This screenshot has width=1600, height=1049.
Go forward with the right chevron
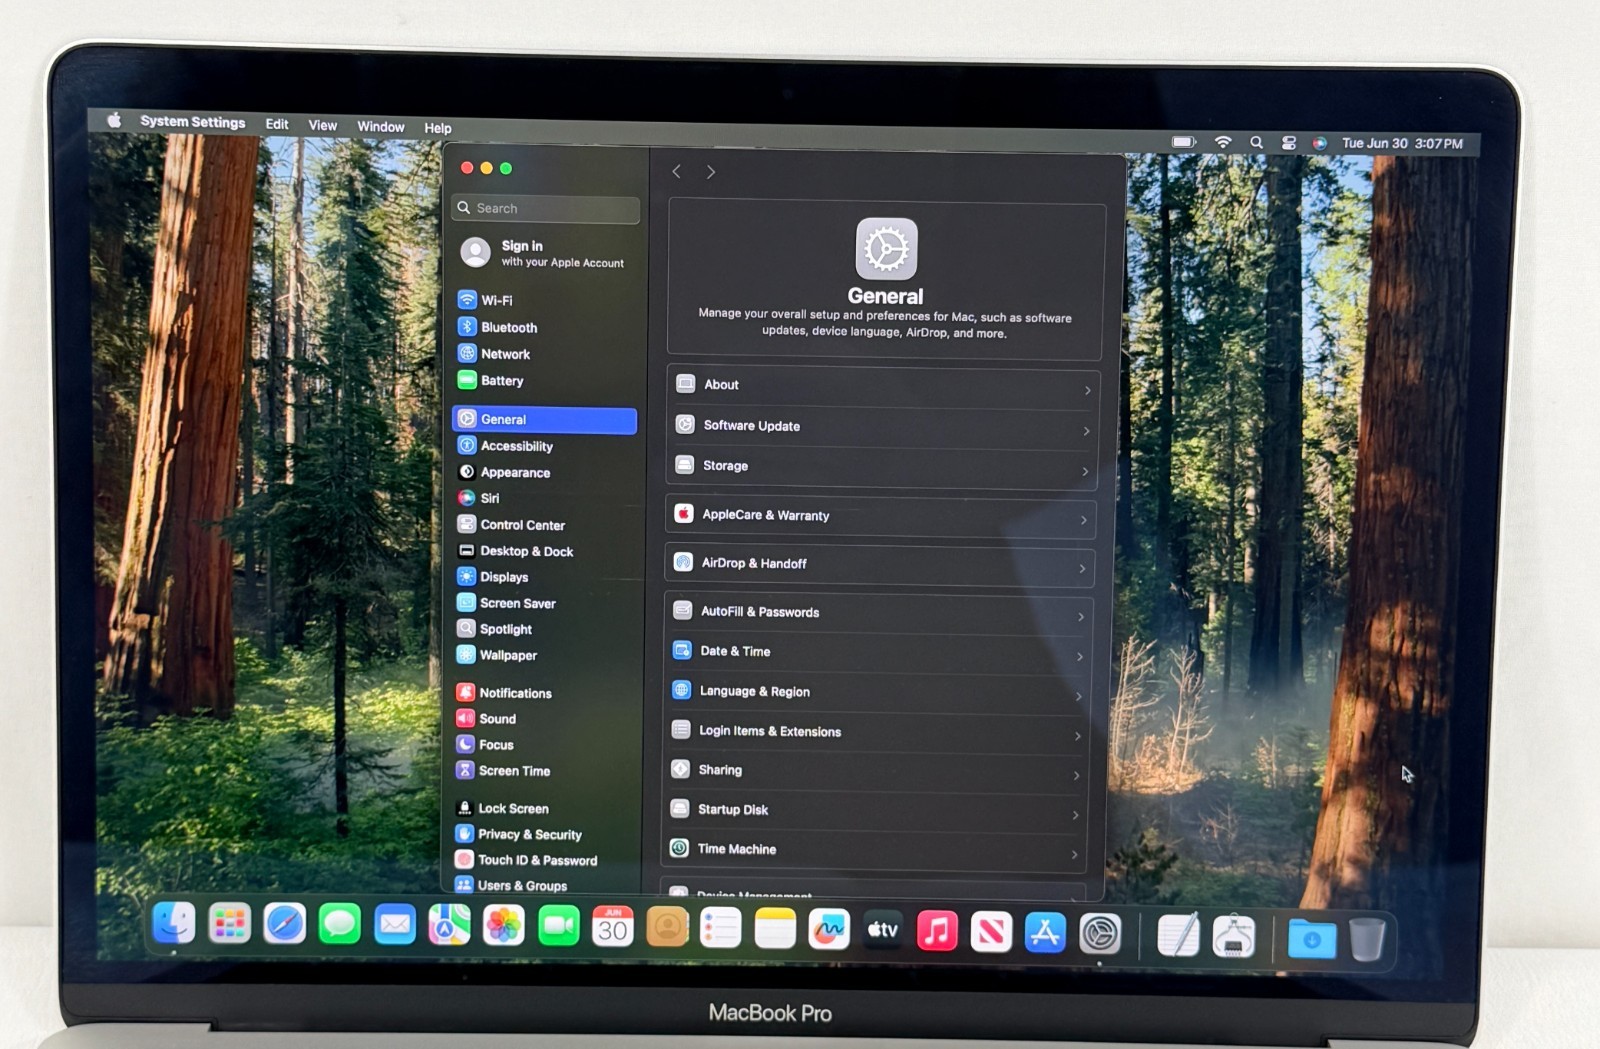711,172
